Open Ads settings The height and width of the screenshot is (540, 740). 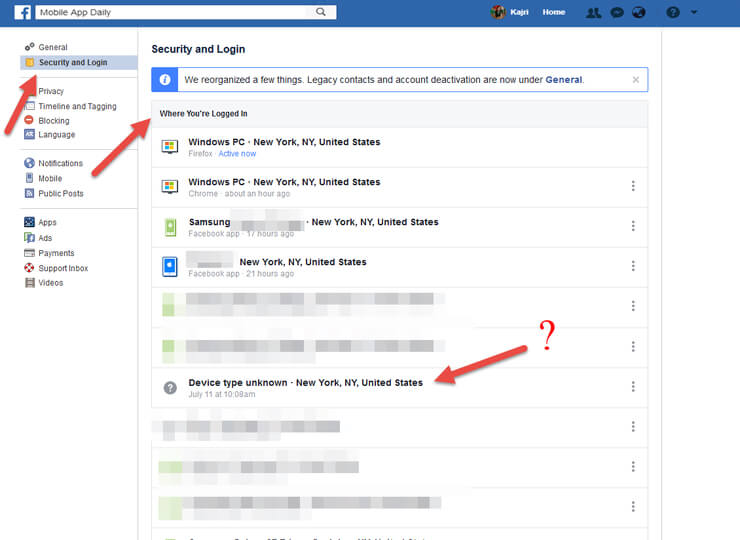[45, 238]
